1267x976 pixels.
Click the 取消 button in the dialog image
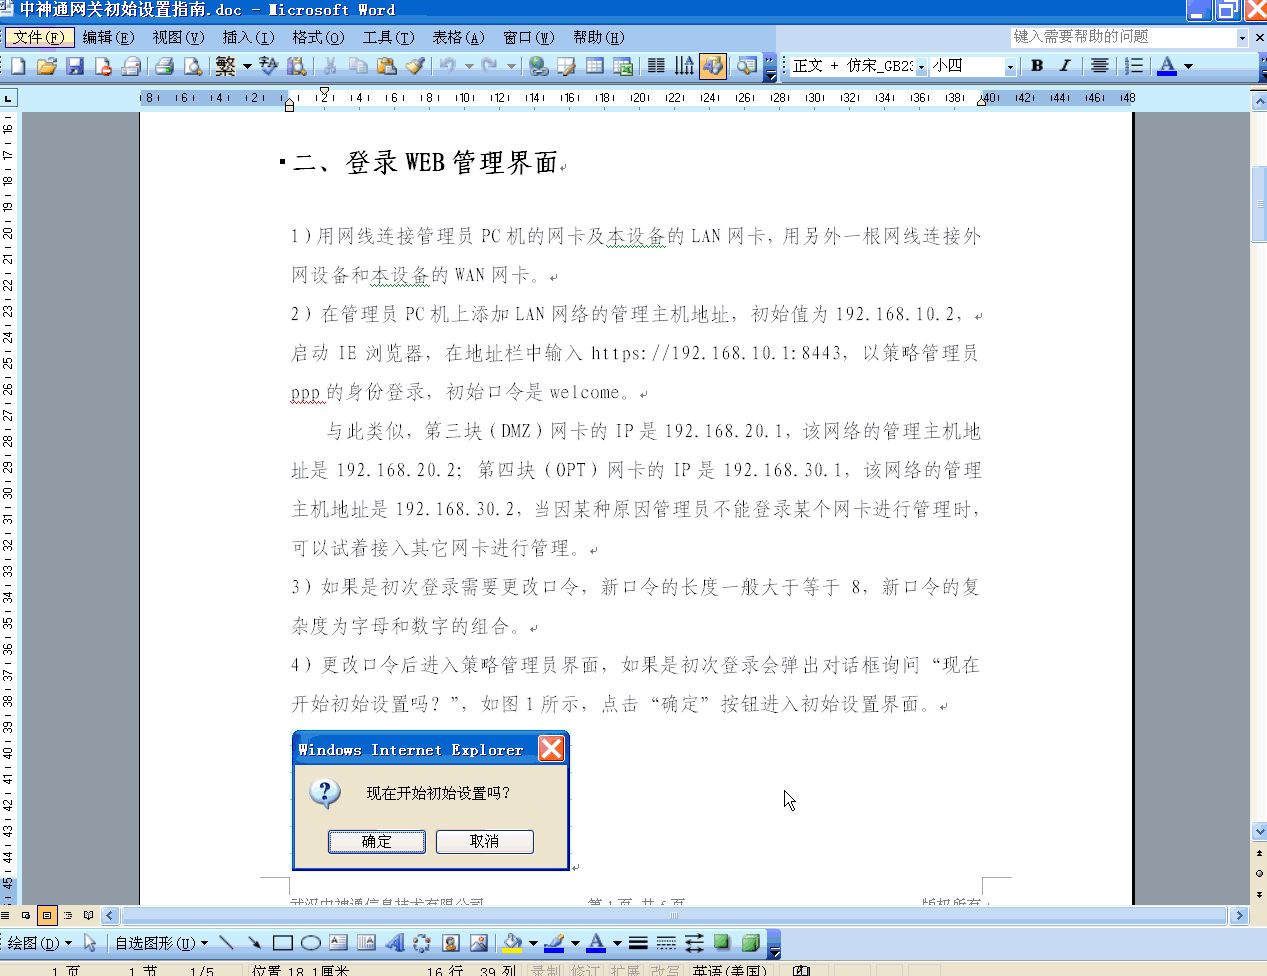tap(485, 841)
